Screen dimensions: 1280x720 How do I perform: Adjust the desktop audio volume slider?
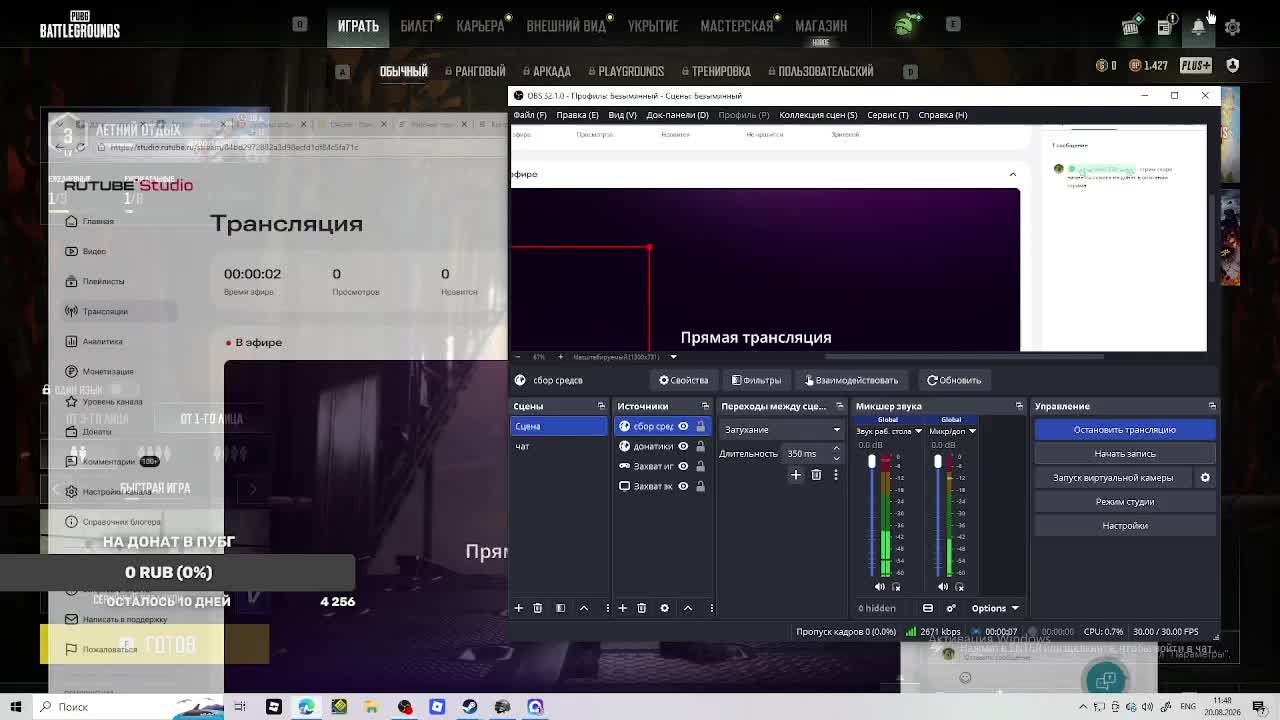click(x=871, y=461)
